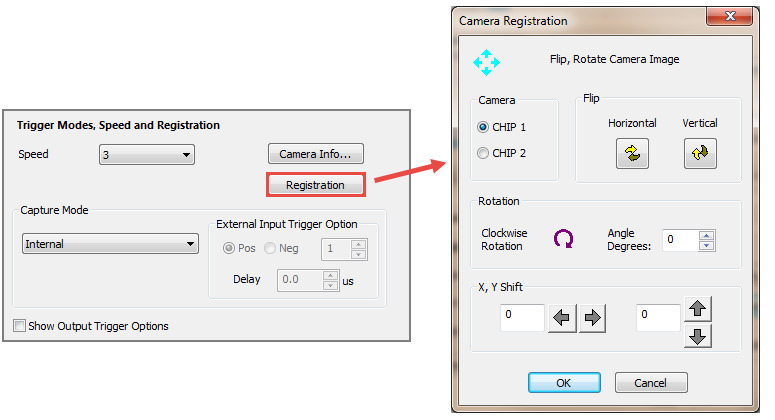This screenshot has width=775, height=420.
Task: Expand the Capture Mode dropdown
Action: pyautogui.click(x=110, y=244)
